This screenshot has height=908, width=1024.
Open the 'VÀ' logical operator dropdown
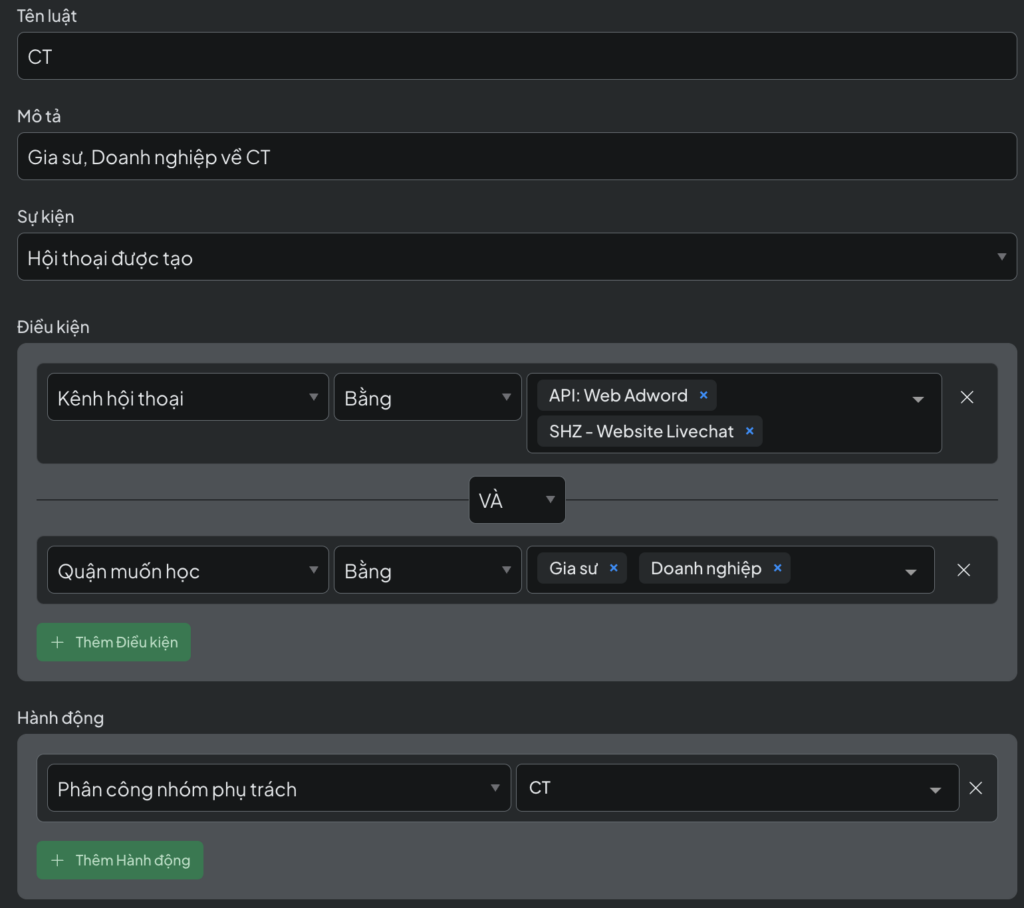coord(517,500)
